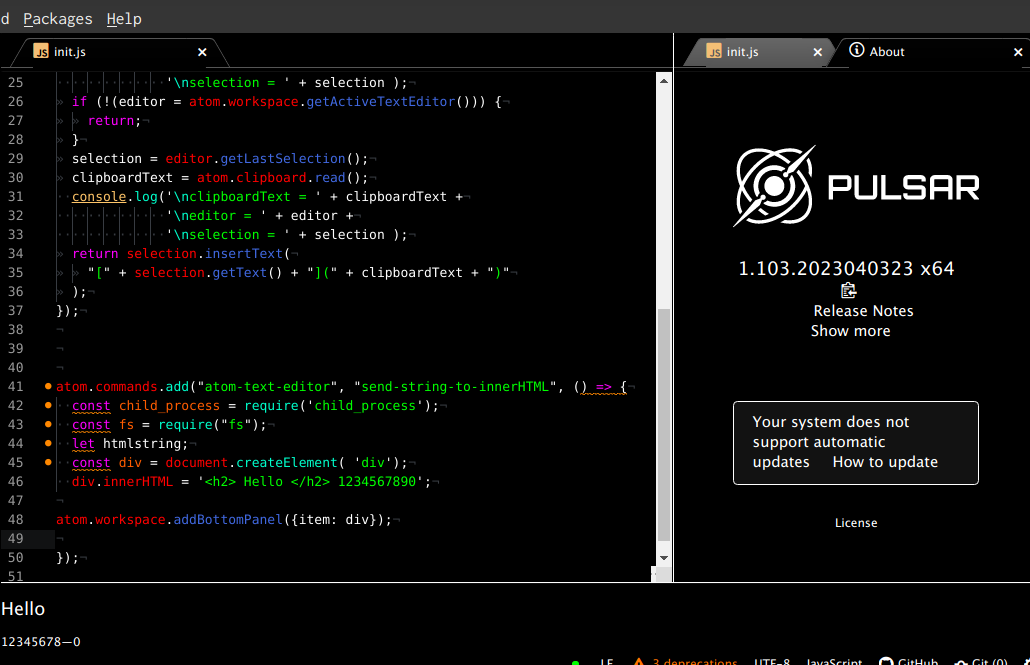Click the Git (0) status bar icon
Image resolution: width=1030 pixels, height=665 pixels.
(985, 662)
